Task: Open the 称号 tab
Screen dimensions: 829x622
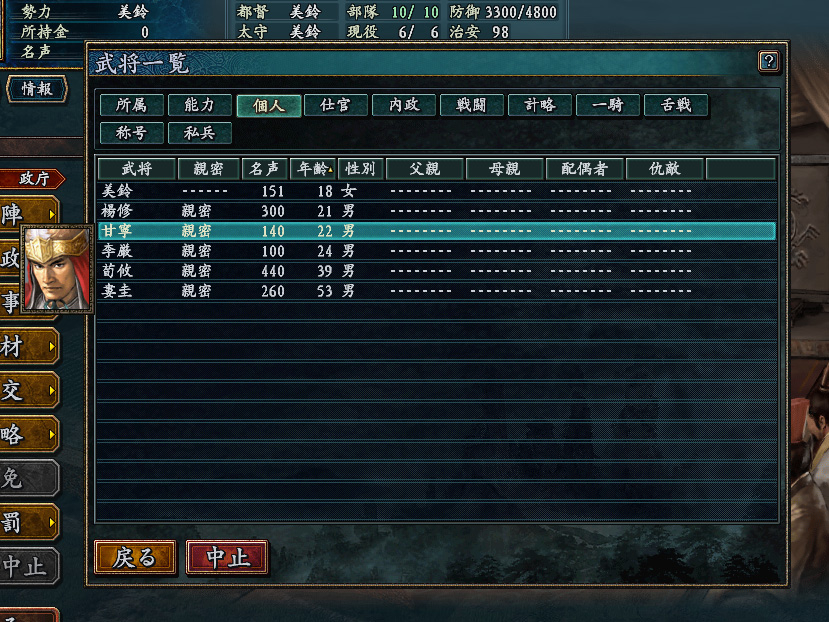Action: tap(132, 133)
